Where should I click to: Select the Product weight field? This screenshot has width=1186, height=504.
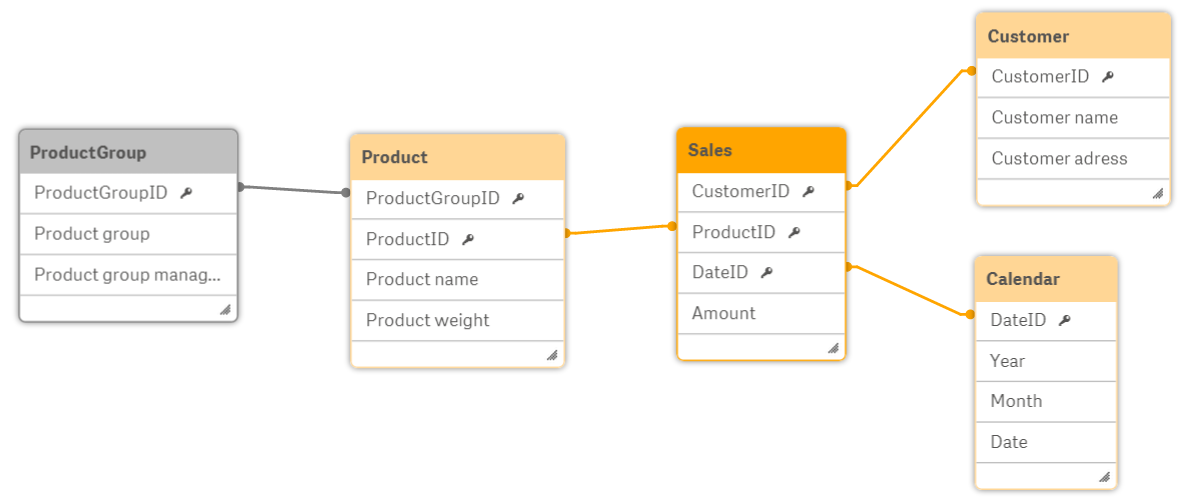tap(458, 320)
